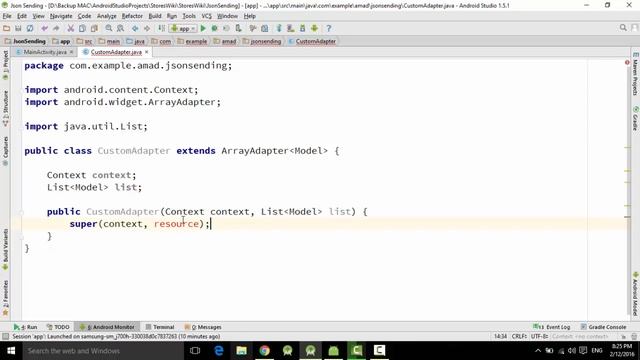The height and width of the screenshot is (360, 640).
Task: Click the error indicator in the editor gutter
Action: pyautogui.click(x=627, y=62)
